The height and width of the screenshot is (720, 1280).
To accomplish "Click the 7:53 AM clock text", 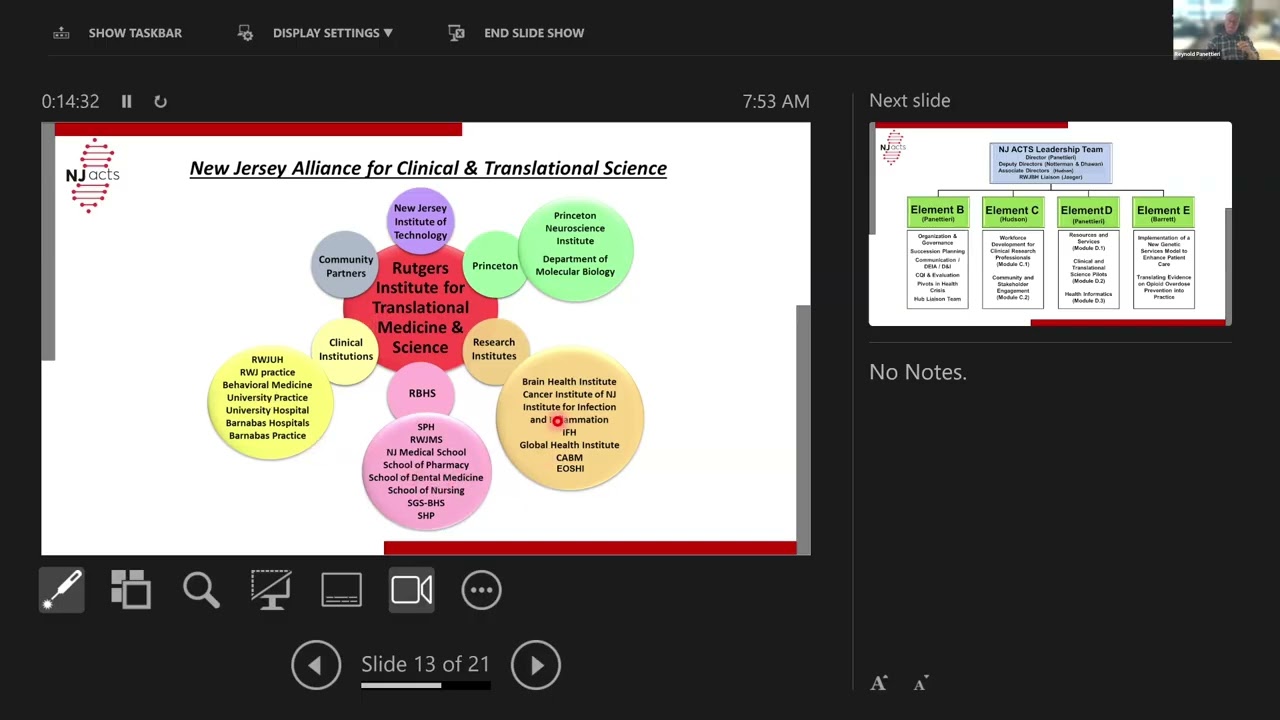I will (776, 101).
